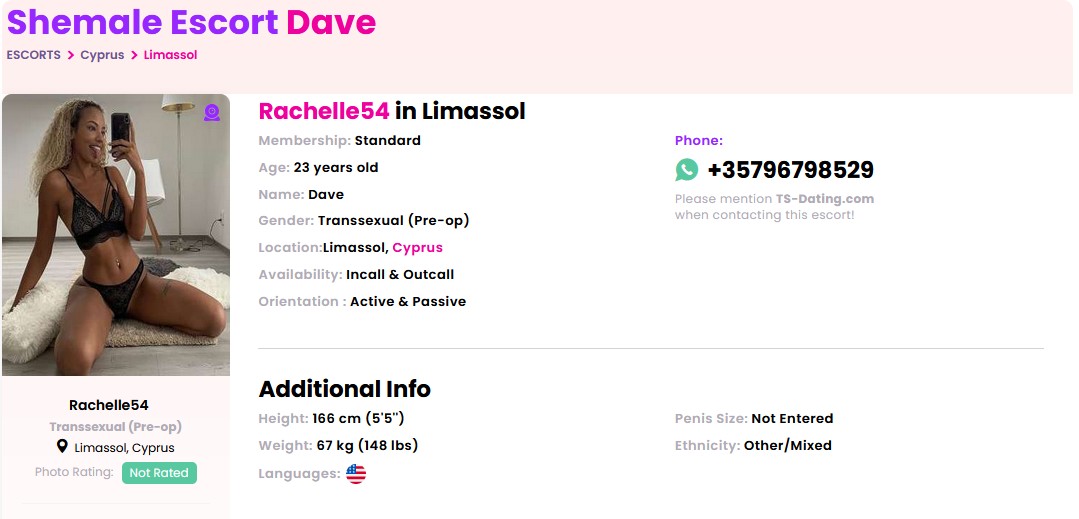Click the green WhatsApp icon

(686, 170)
